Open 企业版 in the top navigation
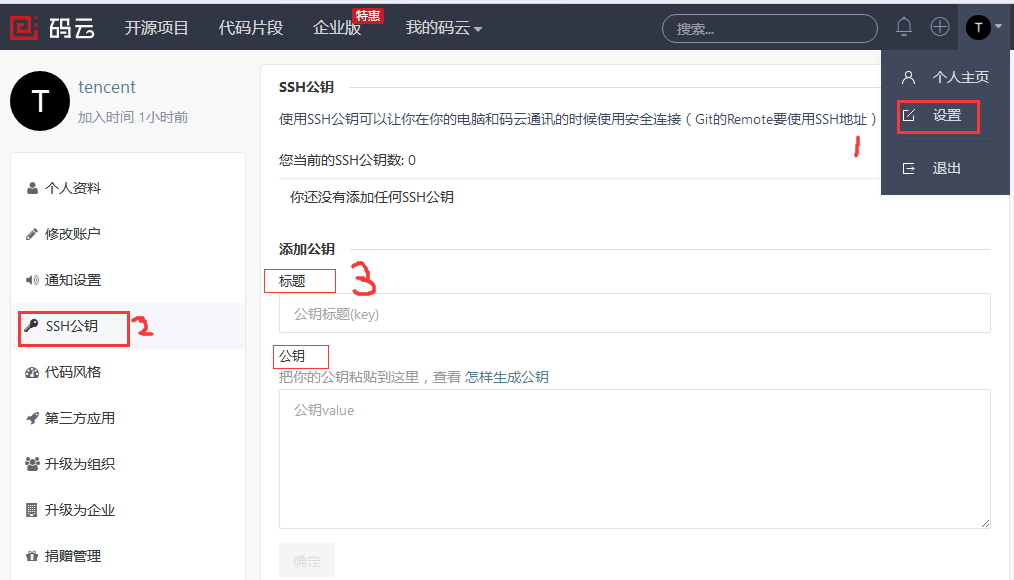The width and height of the screenshot is (1014, 580). click(336, 28)
